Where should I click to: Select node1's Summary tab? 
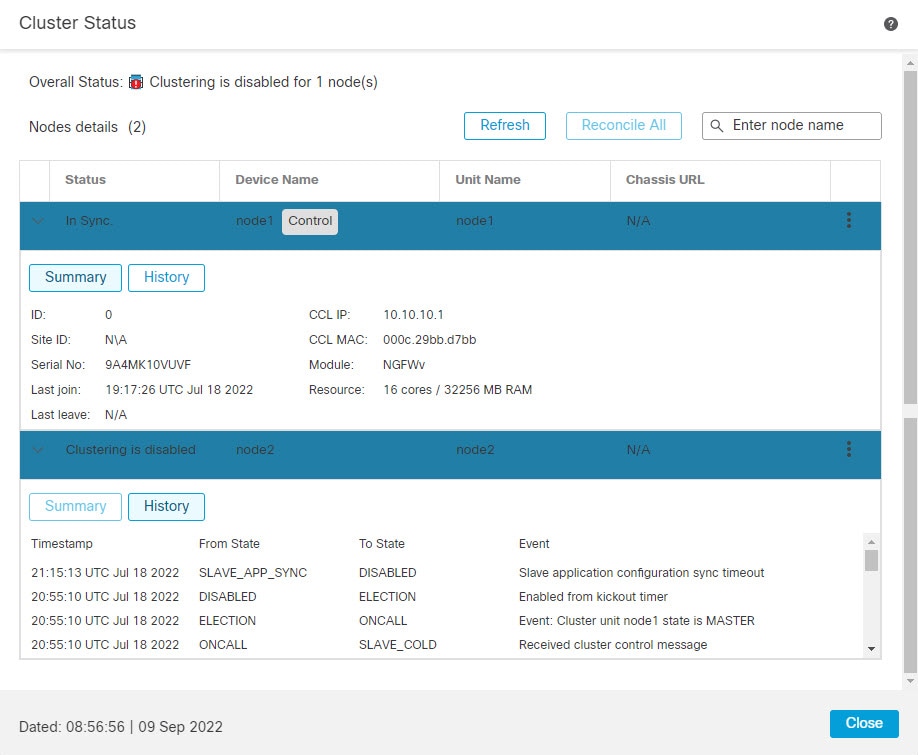pyautogui.click(x=75, y=277)
